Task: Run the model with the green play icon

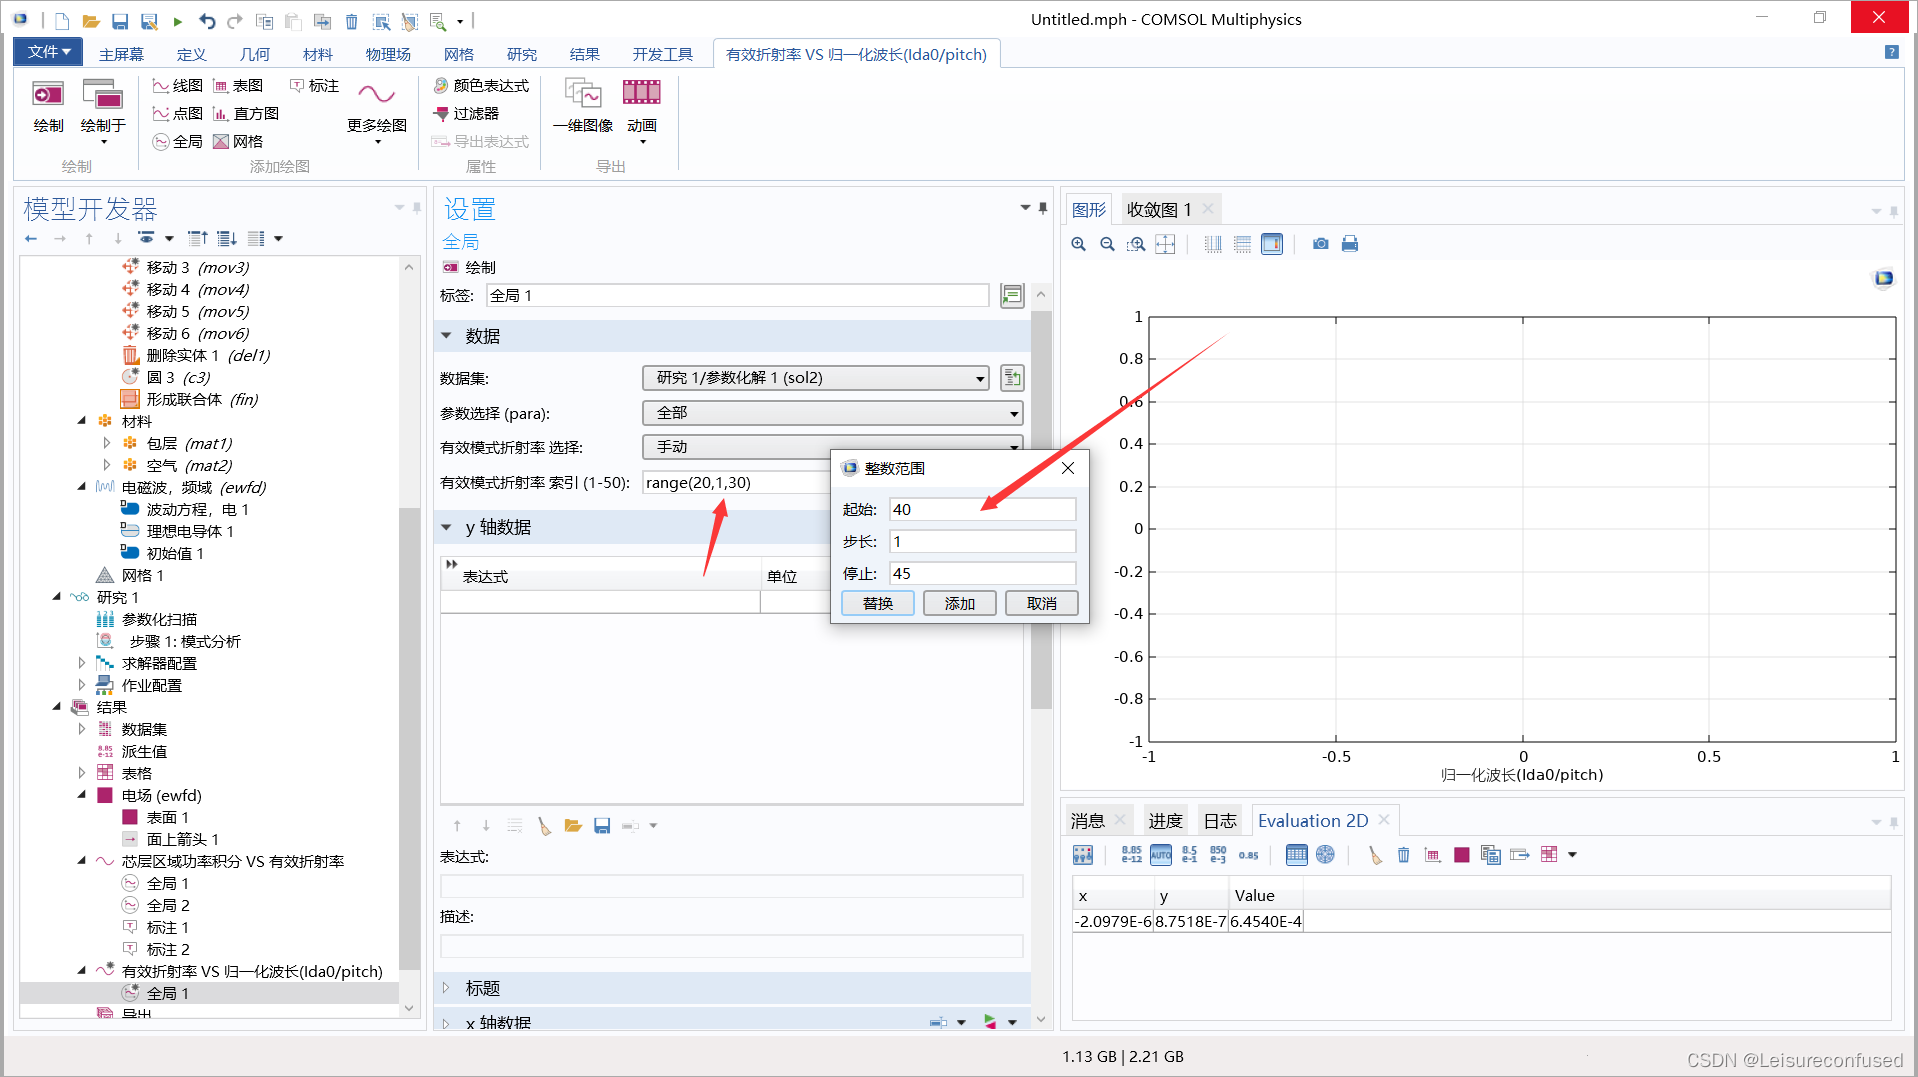Action: [x=177, y=20]
